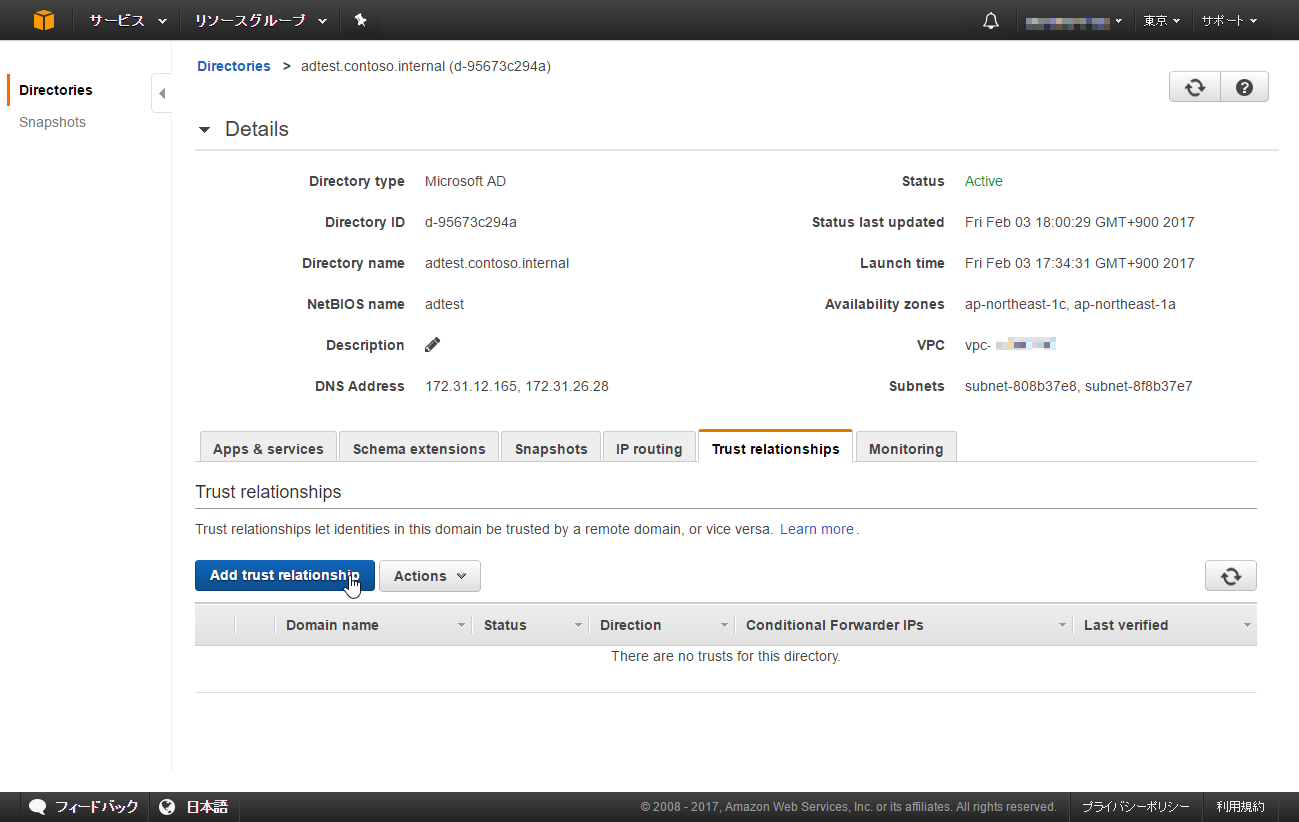The height and width of the screenshot is (822, 1299).
Task: Select the Trust relationships tab
Action: [x=775, y=448]
